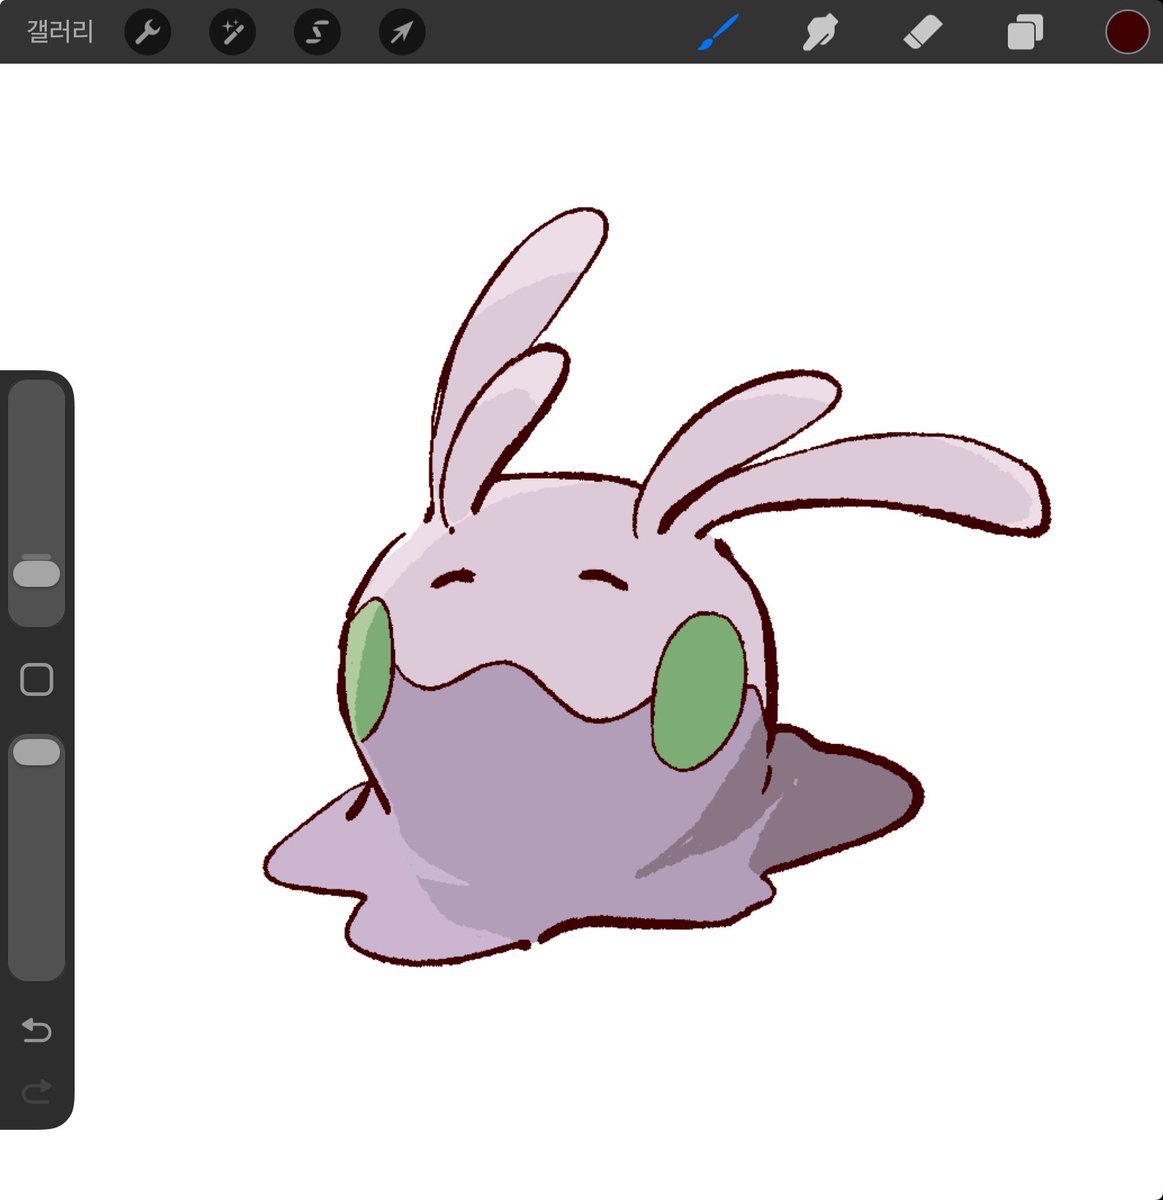The image size is (1163, 1200).
Task: Open the Actions wrench menu
Action: [147, 33]
